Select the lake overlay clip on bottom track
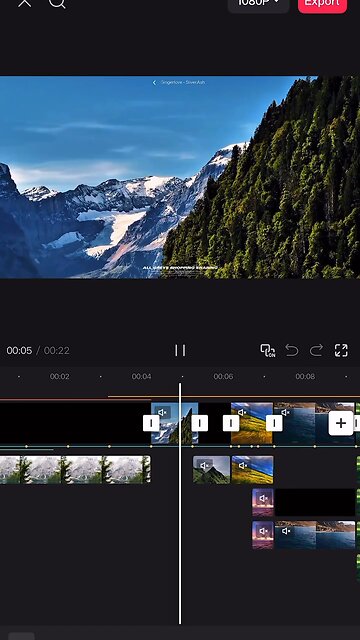 pos(315,535)
